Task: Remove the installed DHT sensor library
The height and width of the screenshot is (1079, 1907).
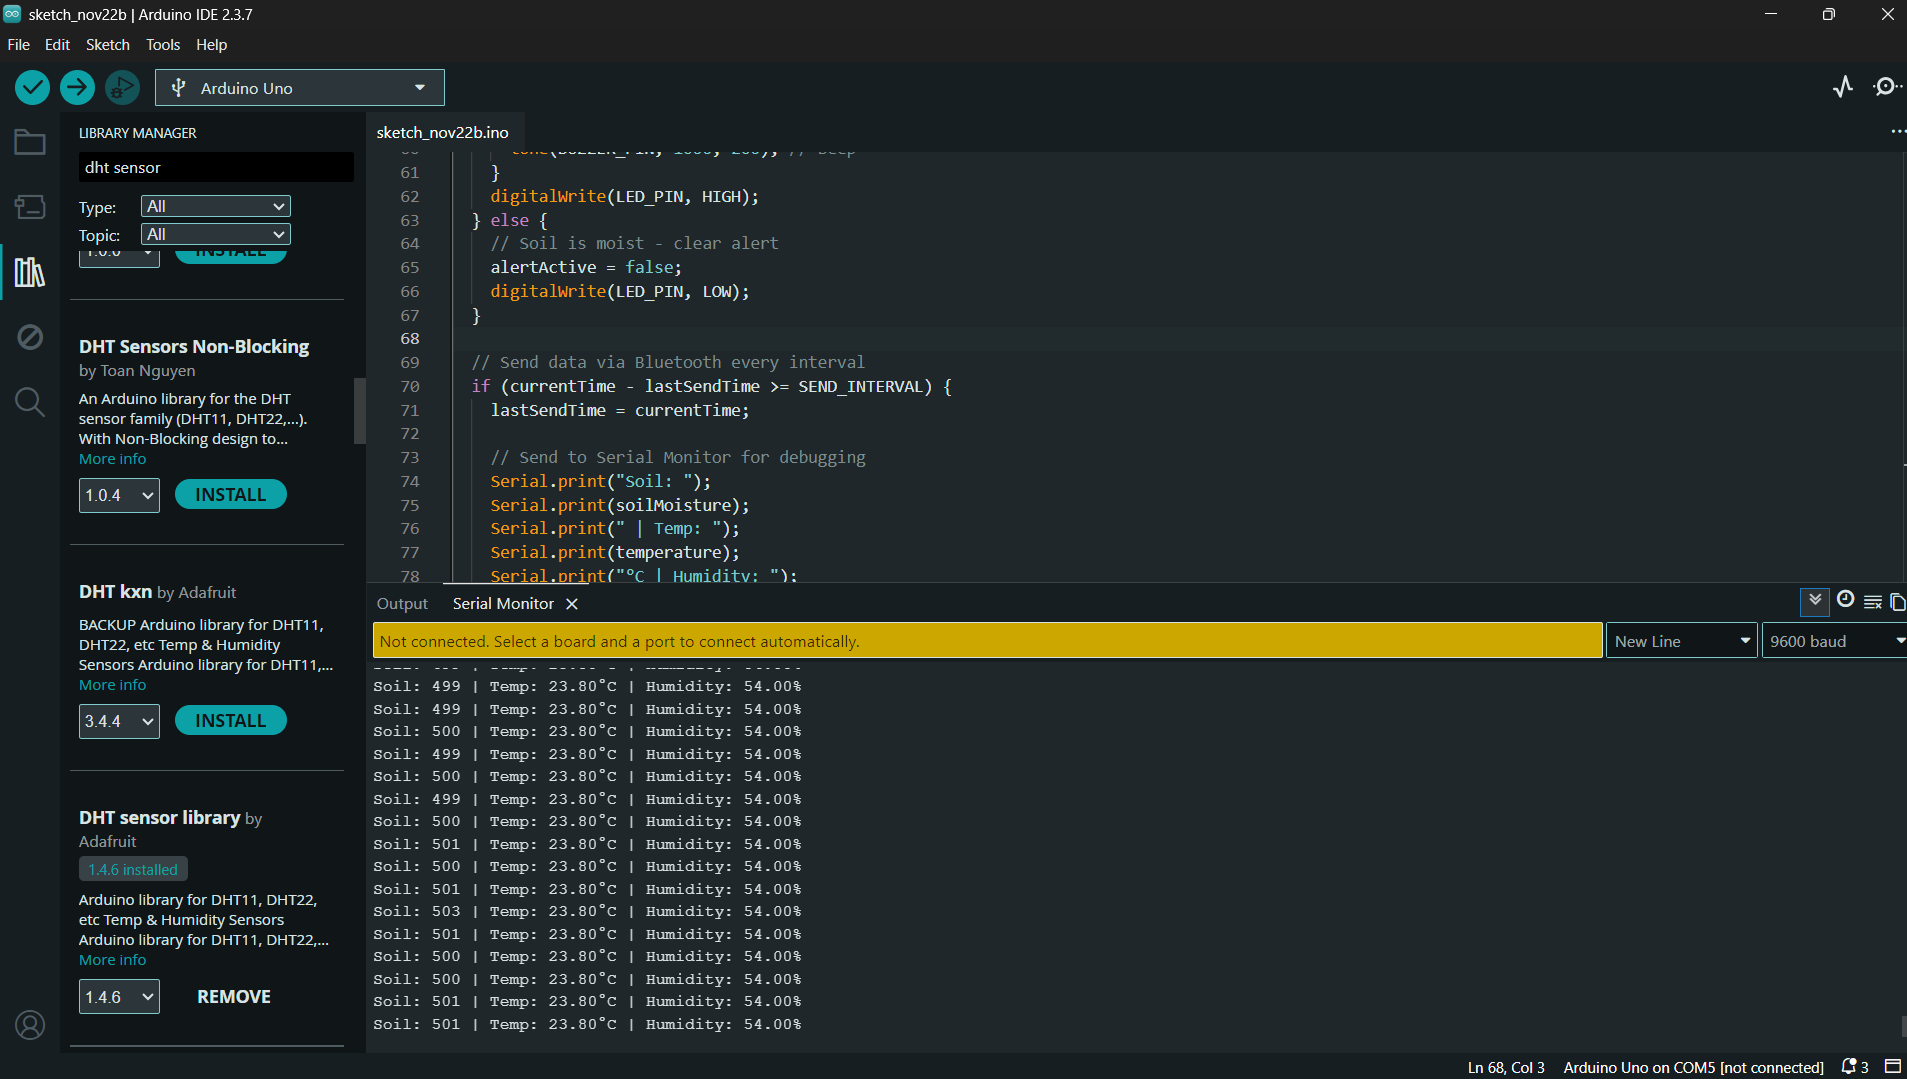Action: click(x=233, y=997)
